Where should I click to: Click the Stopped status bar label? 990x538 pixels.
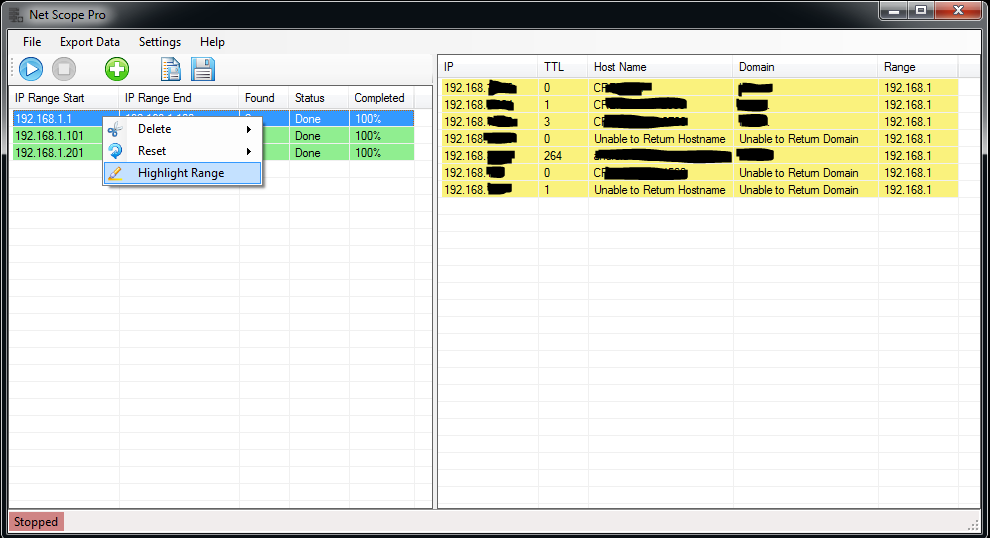click(36, 522)
